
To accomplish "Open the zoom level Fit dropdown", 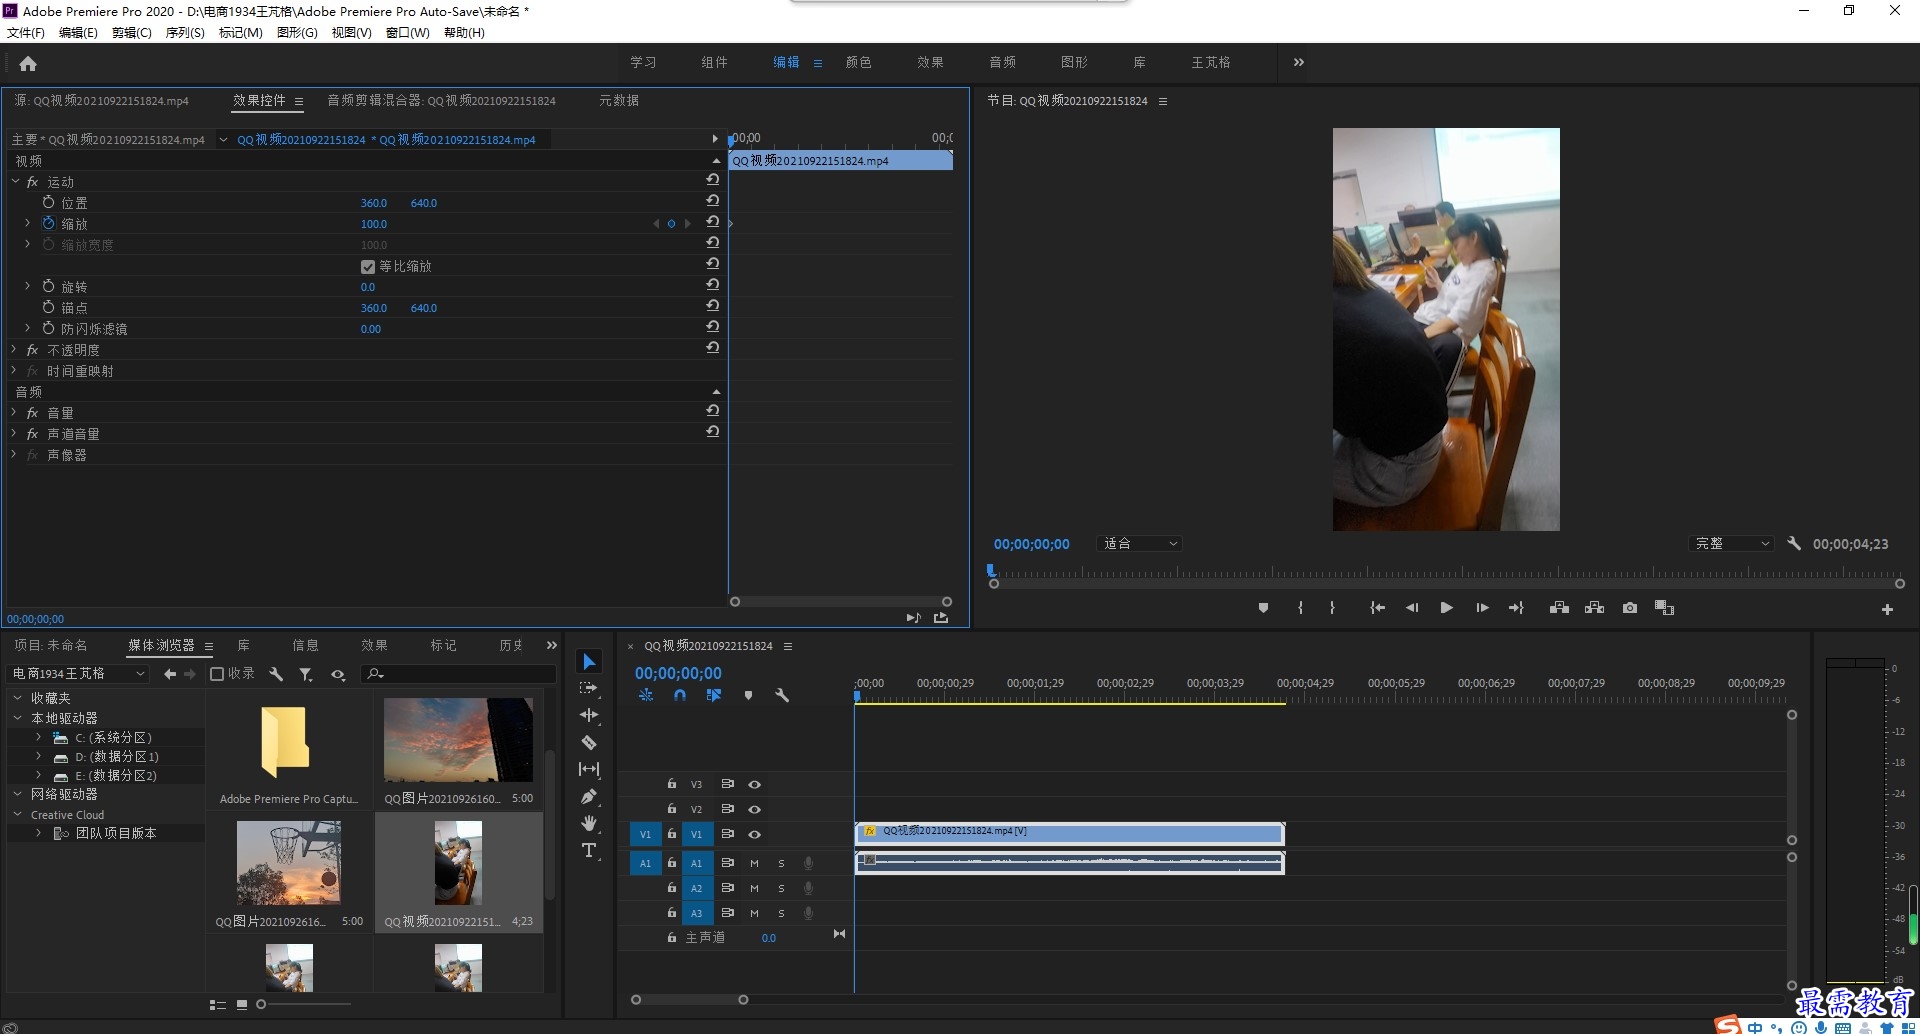I will tap(1140, 543).
